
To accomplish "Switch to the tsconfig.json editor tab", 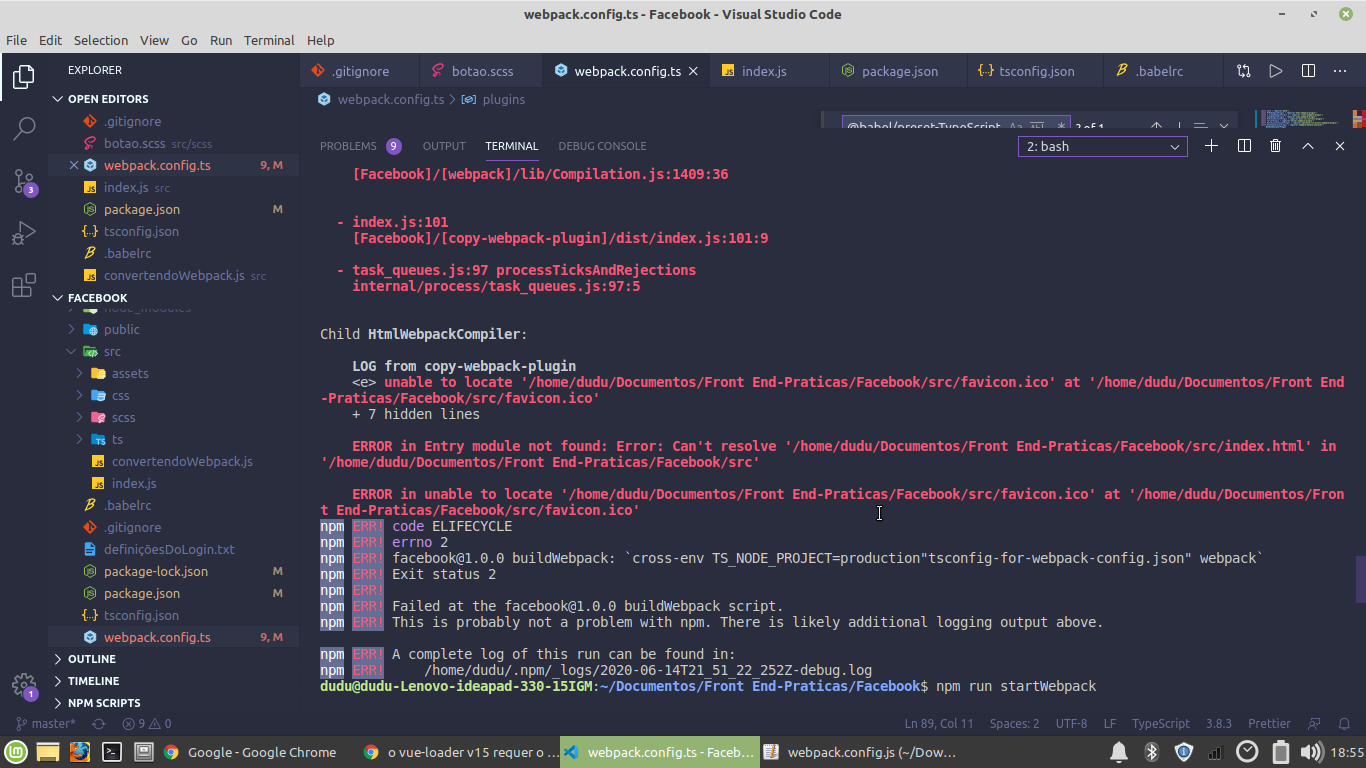I will [x=1037, y=71].
